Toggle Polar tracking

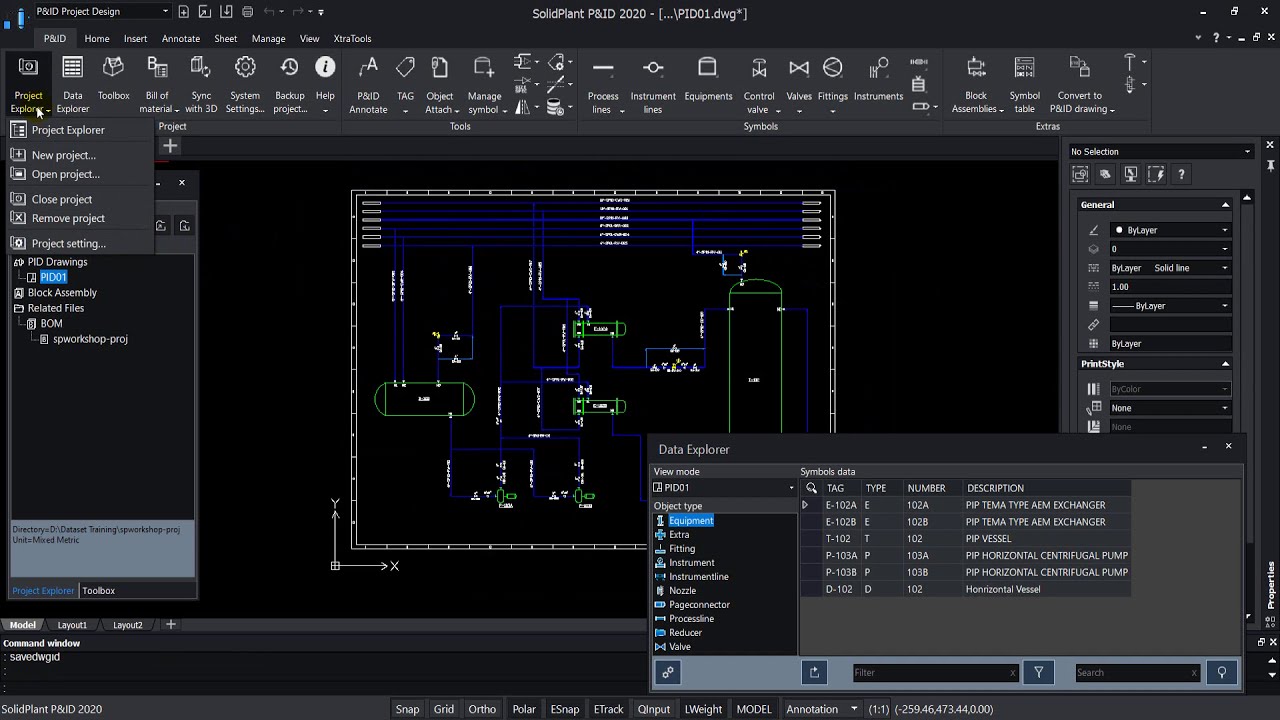click(x=524, y=709)
